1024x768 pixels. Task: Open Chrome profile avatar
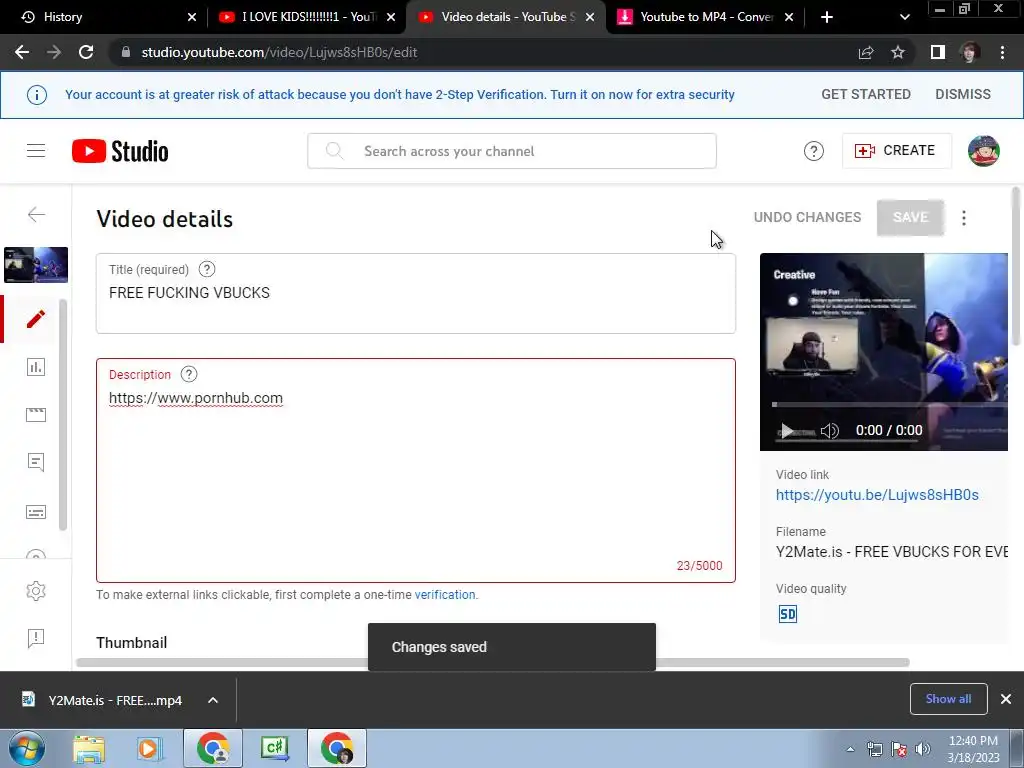[x=970, y=52]
